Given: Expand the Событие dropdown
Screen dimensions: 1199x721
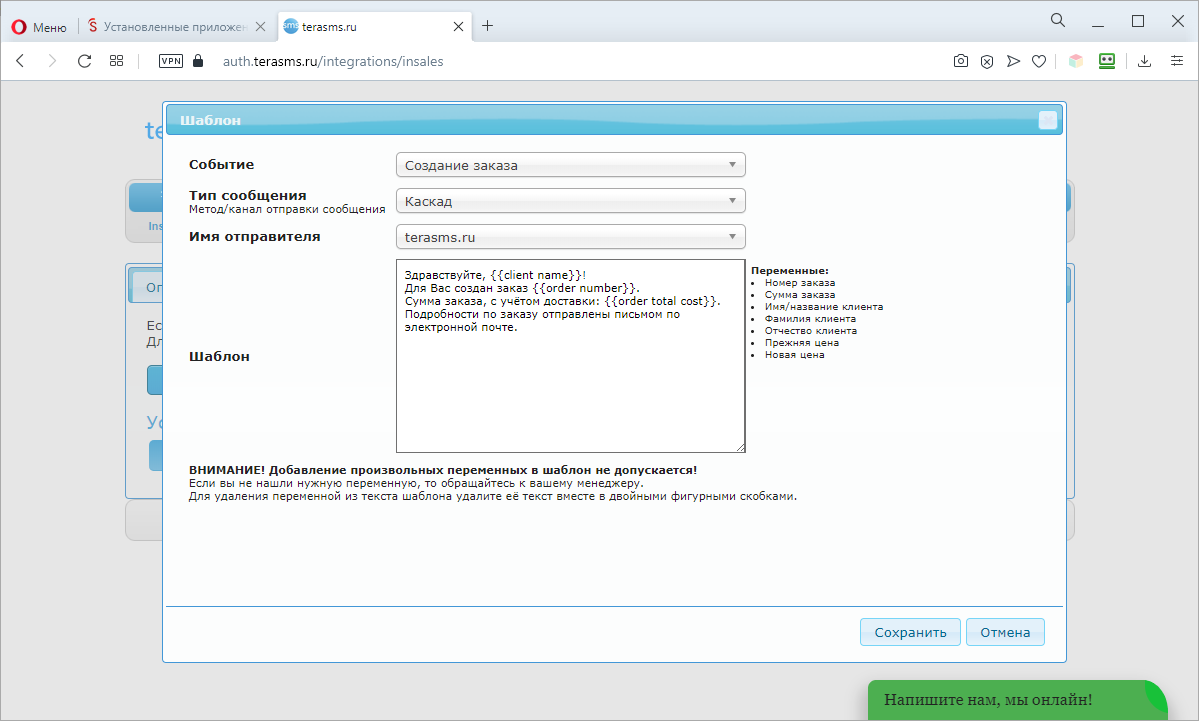Looking at the screenshot, I should [570, 165].
